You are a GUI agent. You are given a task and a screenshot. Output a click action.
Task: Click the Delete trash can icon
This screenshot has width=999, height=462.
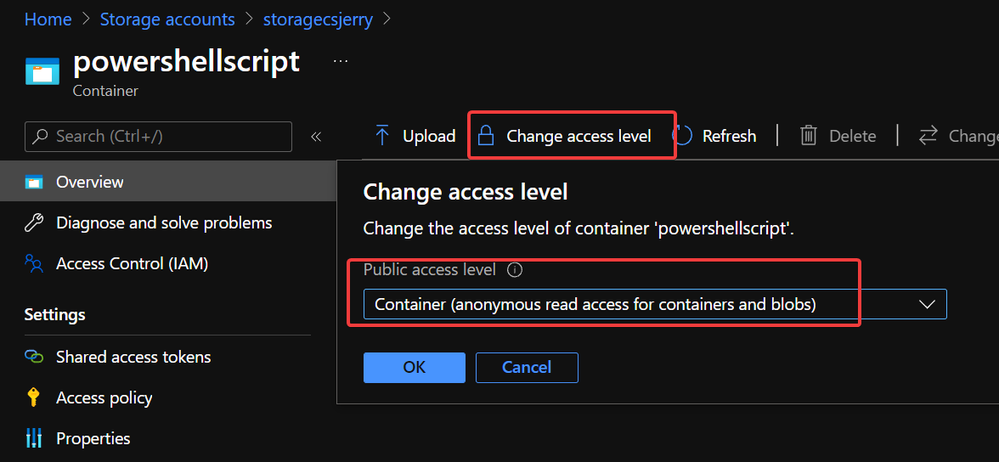click(809, 136)
